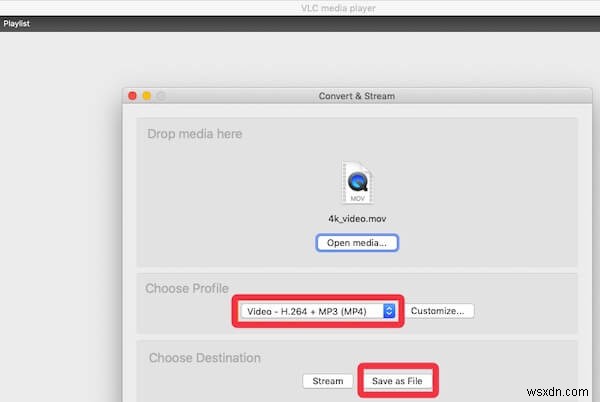Click the Choose Destination heading
The height and width of the screenshot is (402, 600).
pyautogui.click(x=205, y=358)
